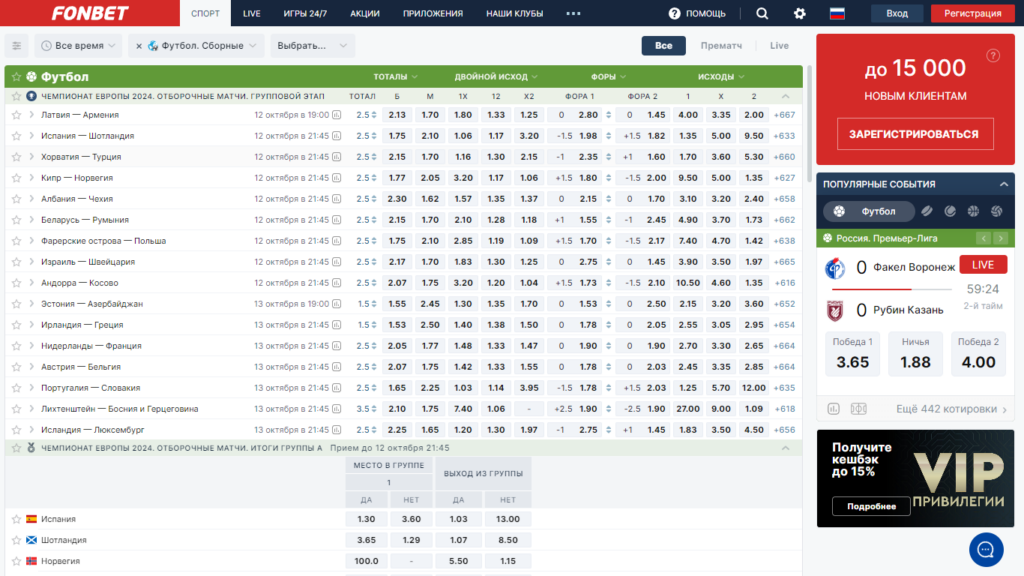
Task: Show previous popular league with left arrow
Action: (x=984, y=238)
